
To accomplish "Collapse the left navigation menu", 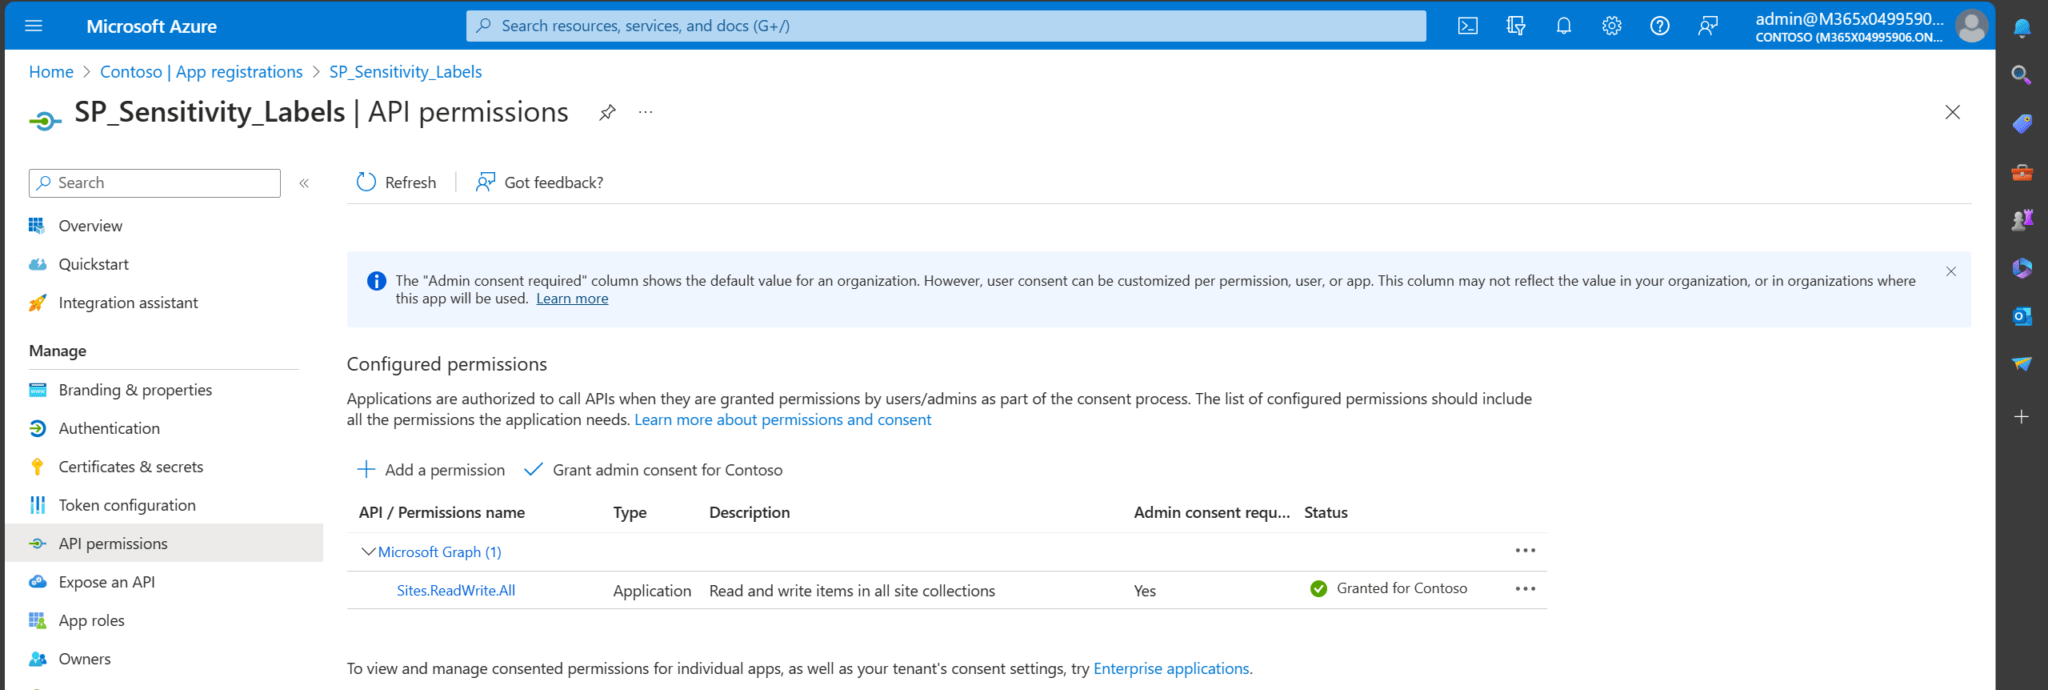I will tap(304, 183).
